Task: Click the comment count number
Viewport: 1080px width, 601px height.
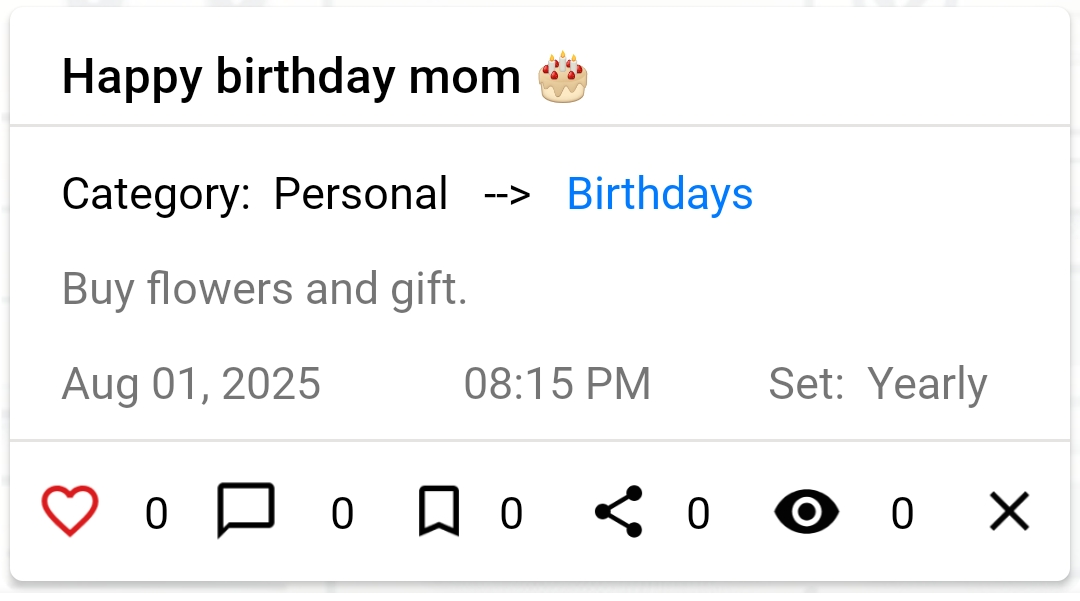Action: [x=342, y=514]
